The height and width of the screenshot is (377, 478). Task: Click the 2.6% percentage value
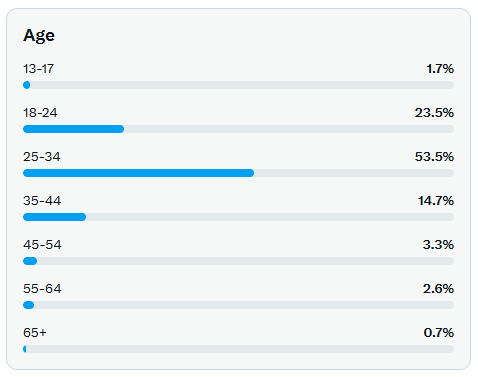pyautogui.click(x=438, y=289)
